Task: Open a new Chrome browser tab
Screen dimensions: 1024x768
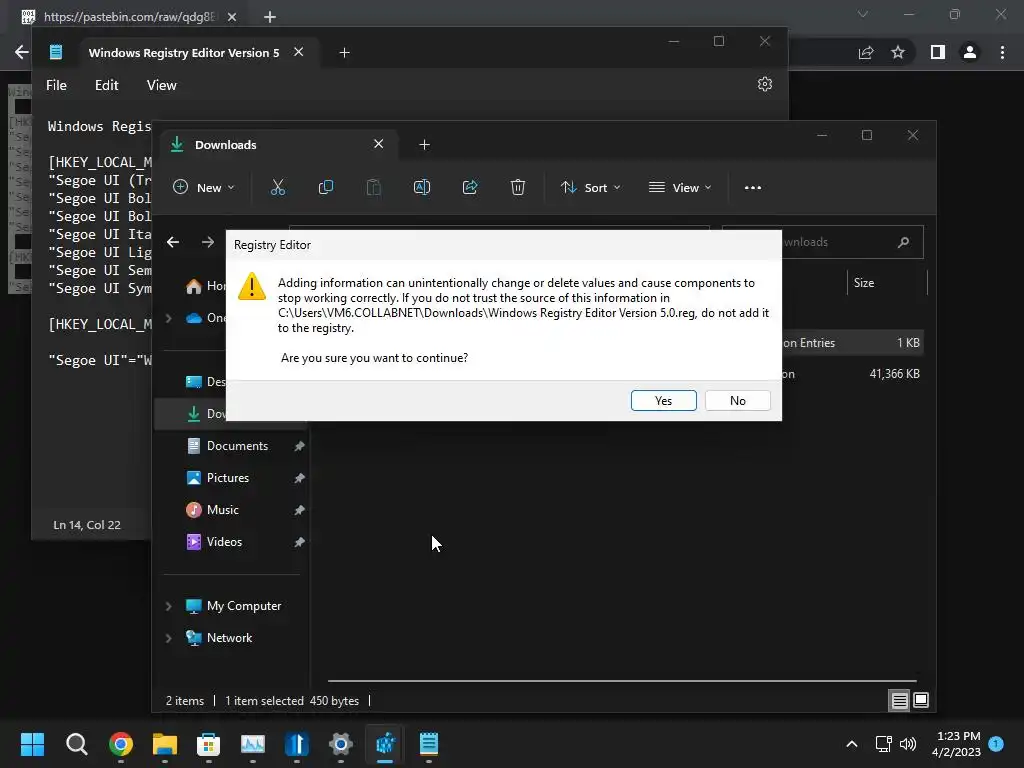Action: pyautogui.click(x=270, y=17)
